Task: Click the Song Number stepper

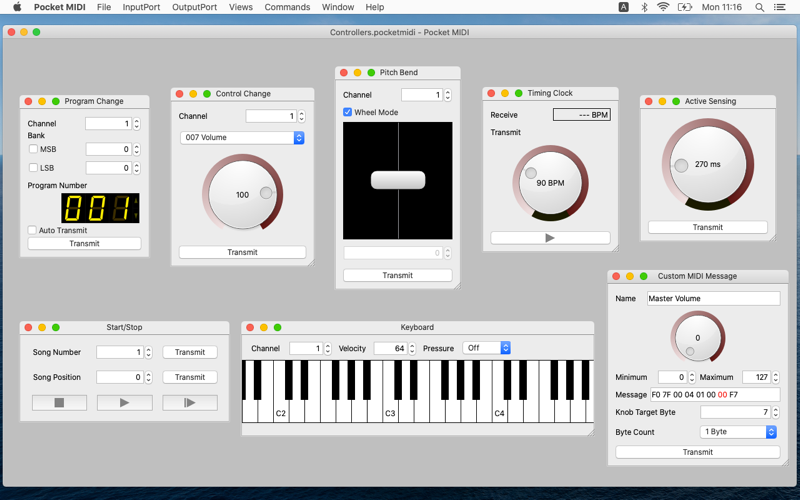Action: tap(148, 352)
